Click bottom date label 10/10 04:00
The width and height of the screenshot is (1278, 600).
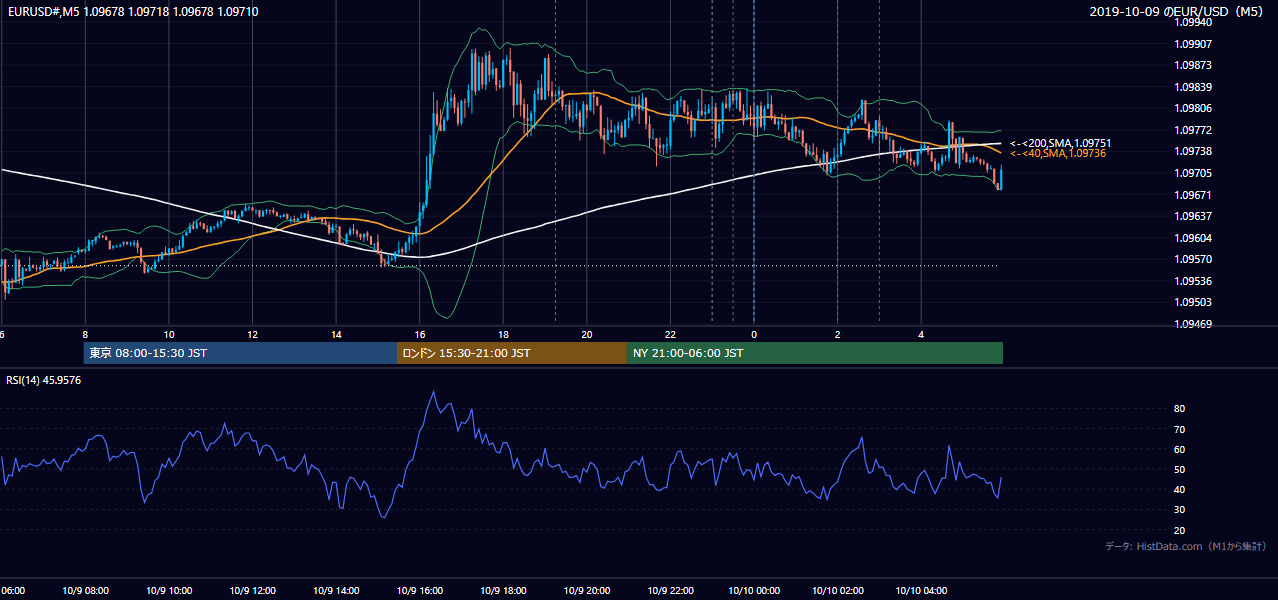pos(921,591)
